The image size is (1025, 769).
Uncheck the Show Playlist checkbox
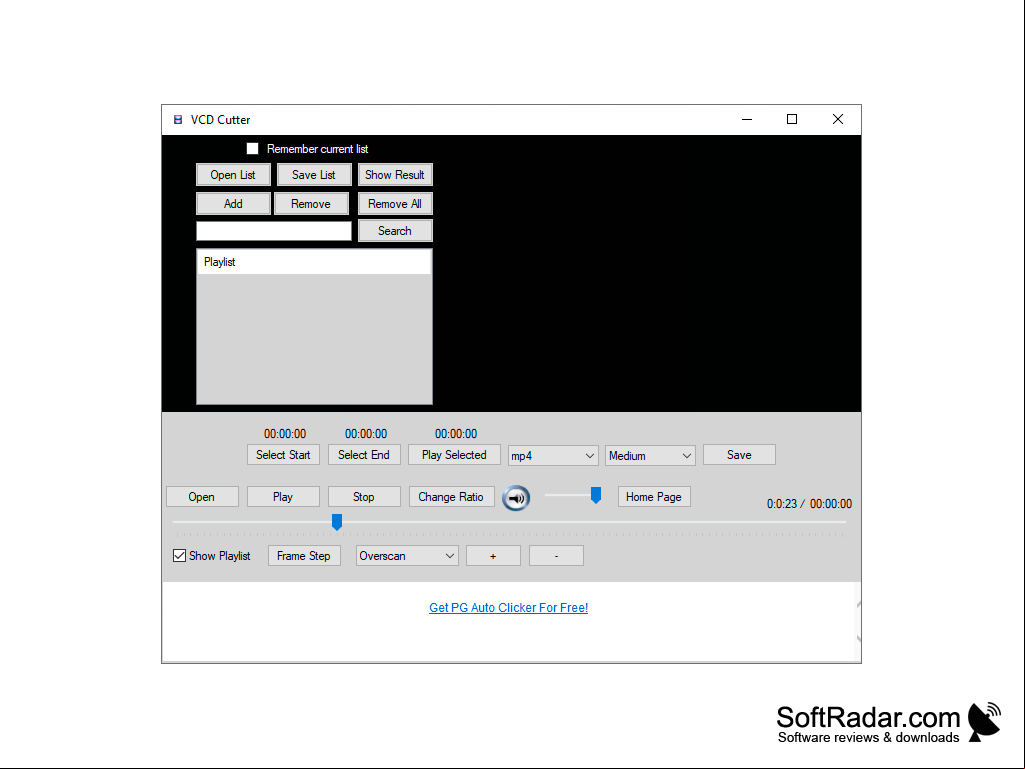coord(179,556)
